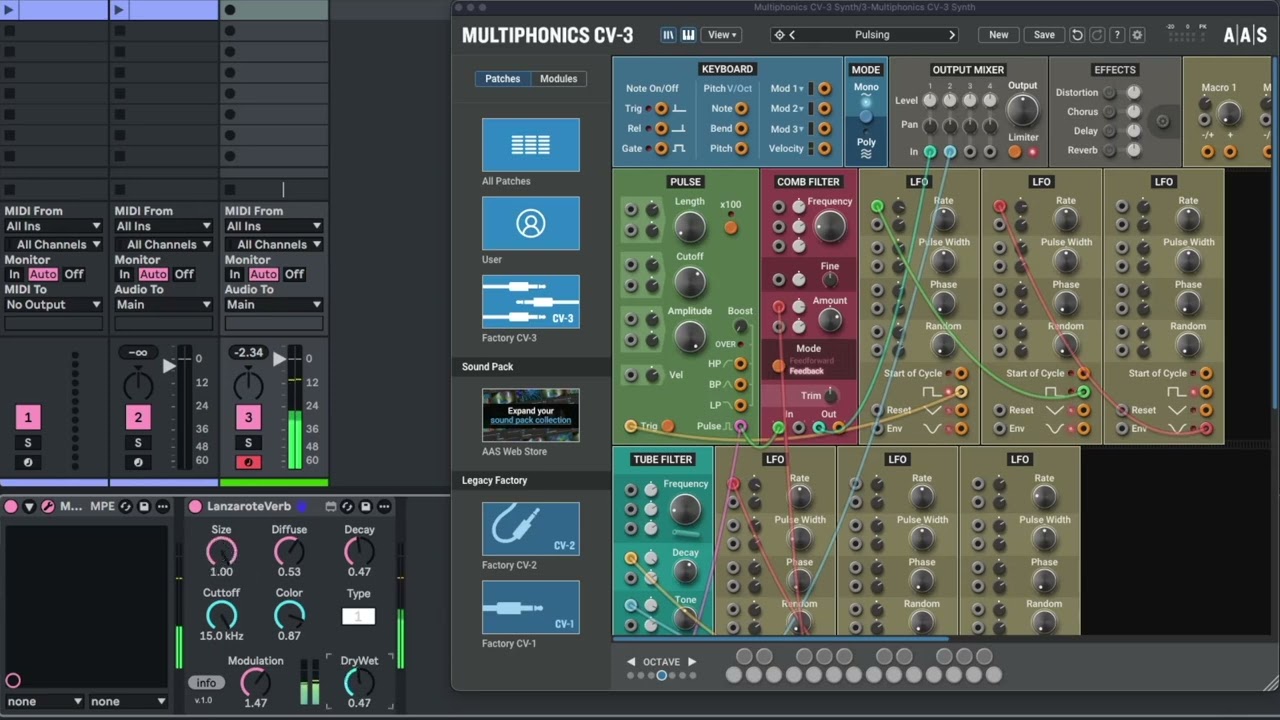Disarm recording on track 3

248,462
